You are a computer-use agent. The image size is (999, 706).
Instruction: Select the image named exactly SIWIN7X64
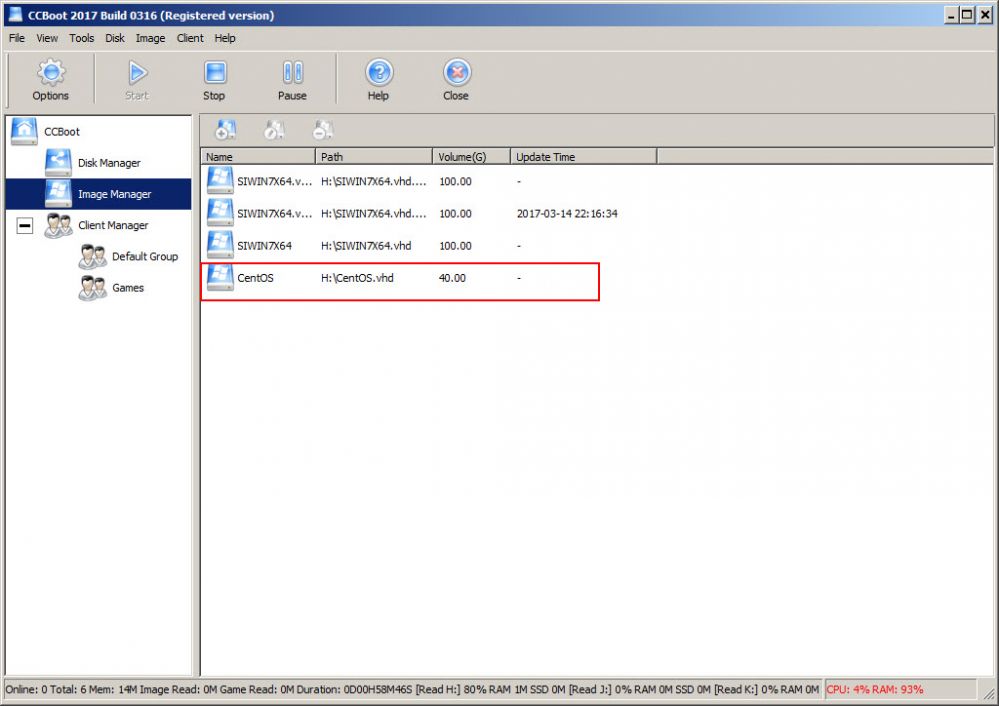coord(264,246)
